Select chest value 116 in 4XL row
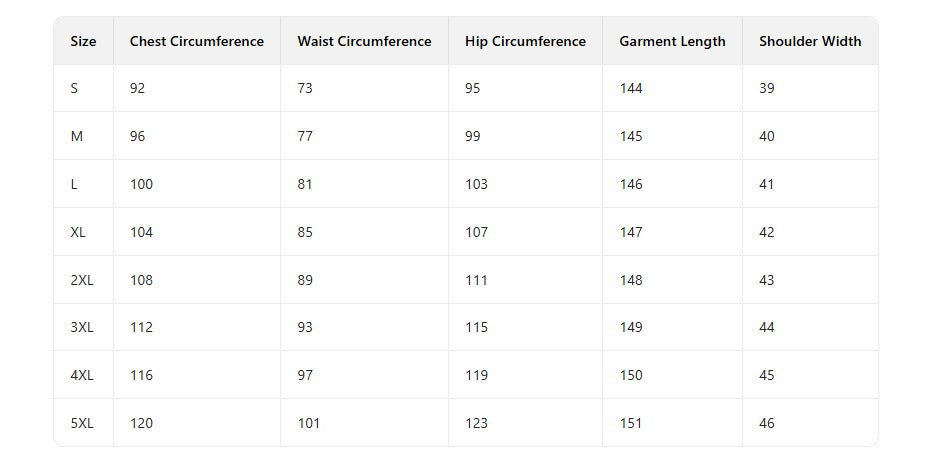The height and width of the screenshot is (452, 931). pos(141,375)
